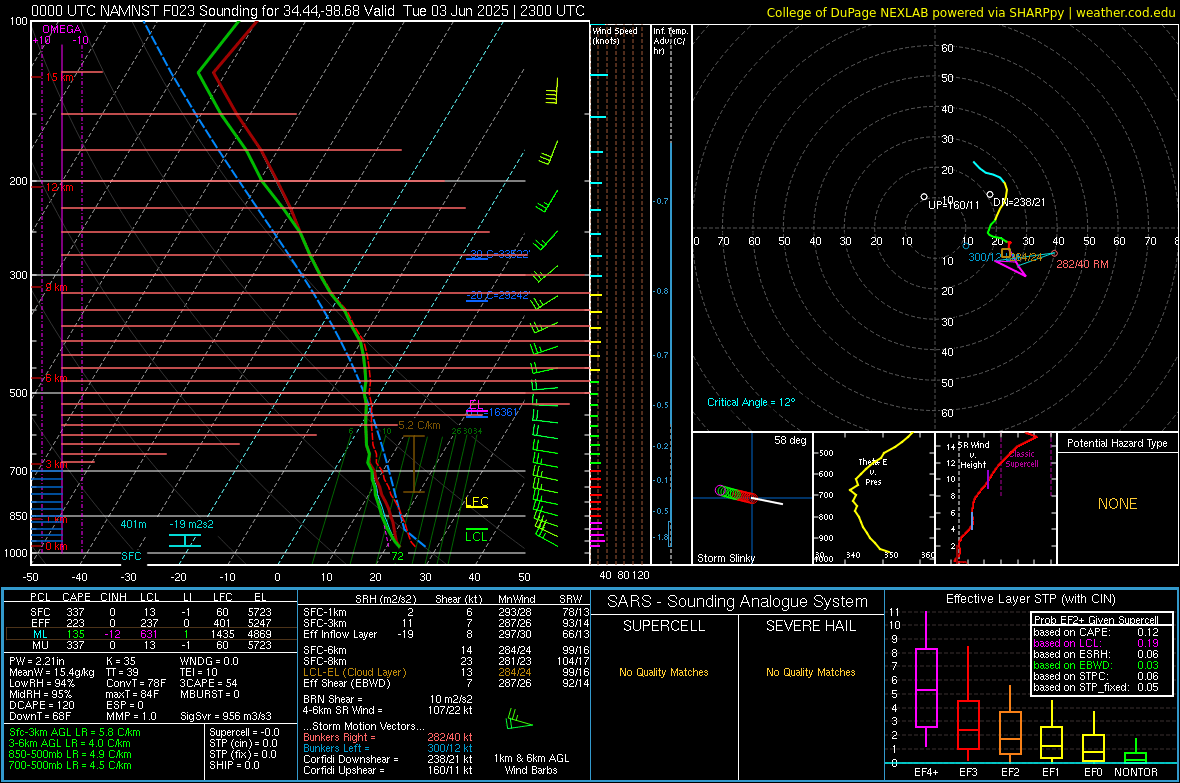This screenshot has height=783, width=1180.
Task: Click the cluster of storm slinky circles
Action: pos(735,494)
